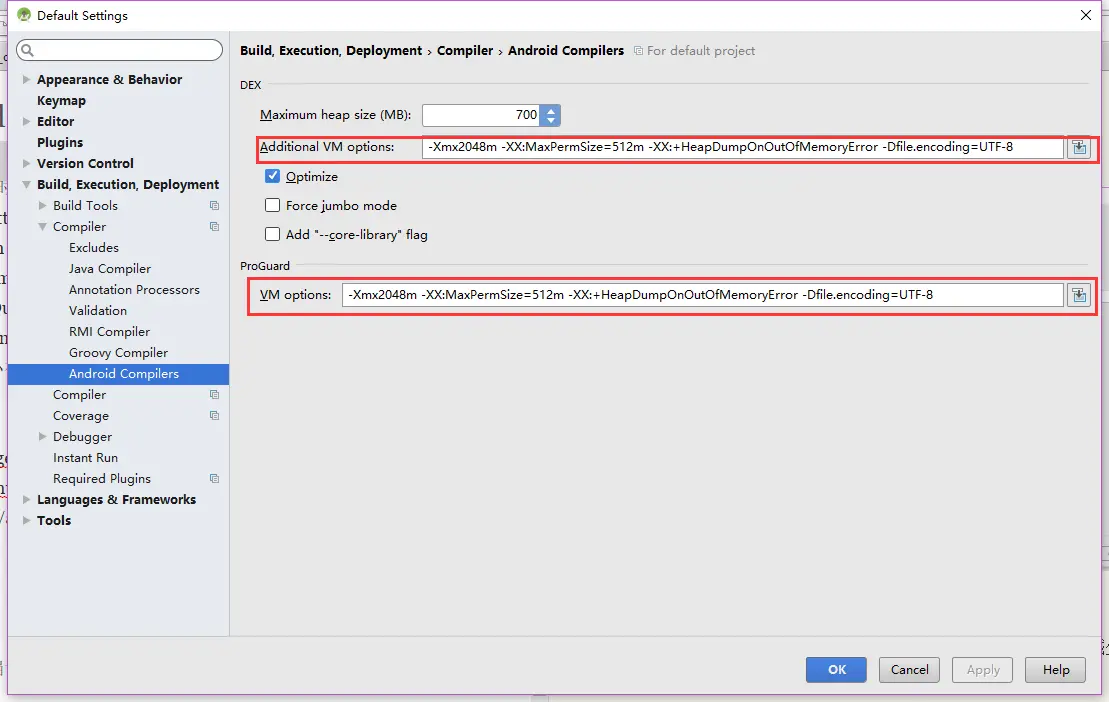
Task: Expand the Debugger subnode
Action: [42, 437]
